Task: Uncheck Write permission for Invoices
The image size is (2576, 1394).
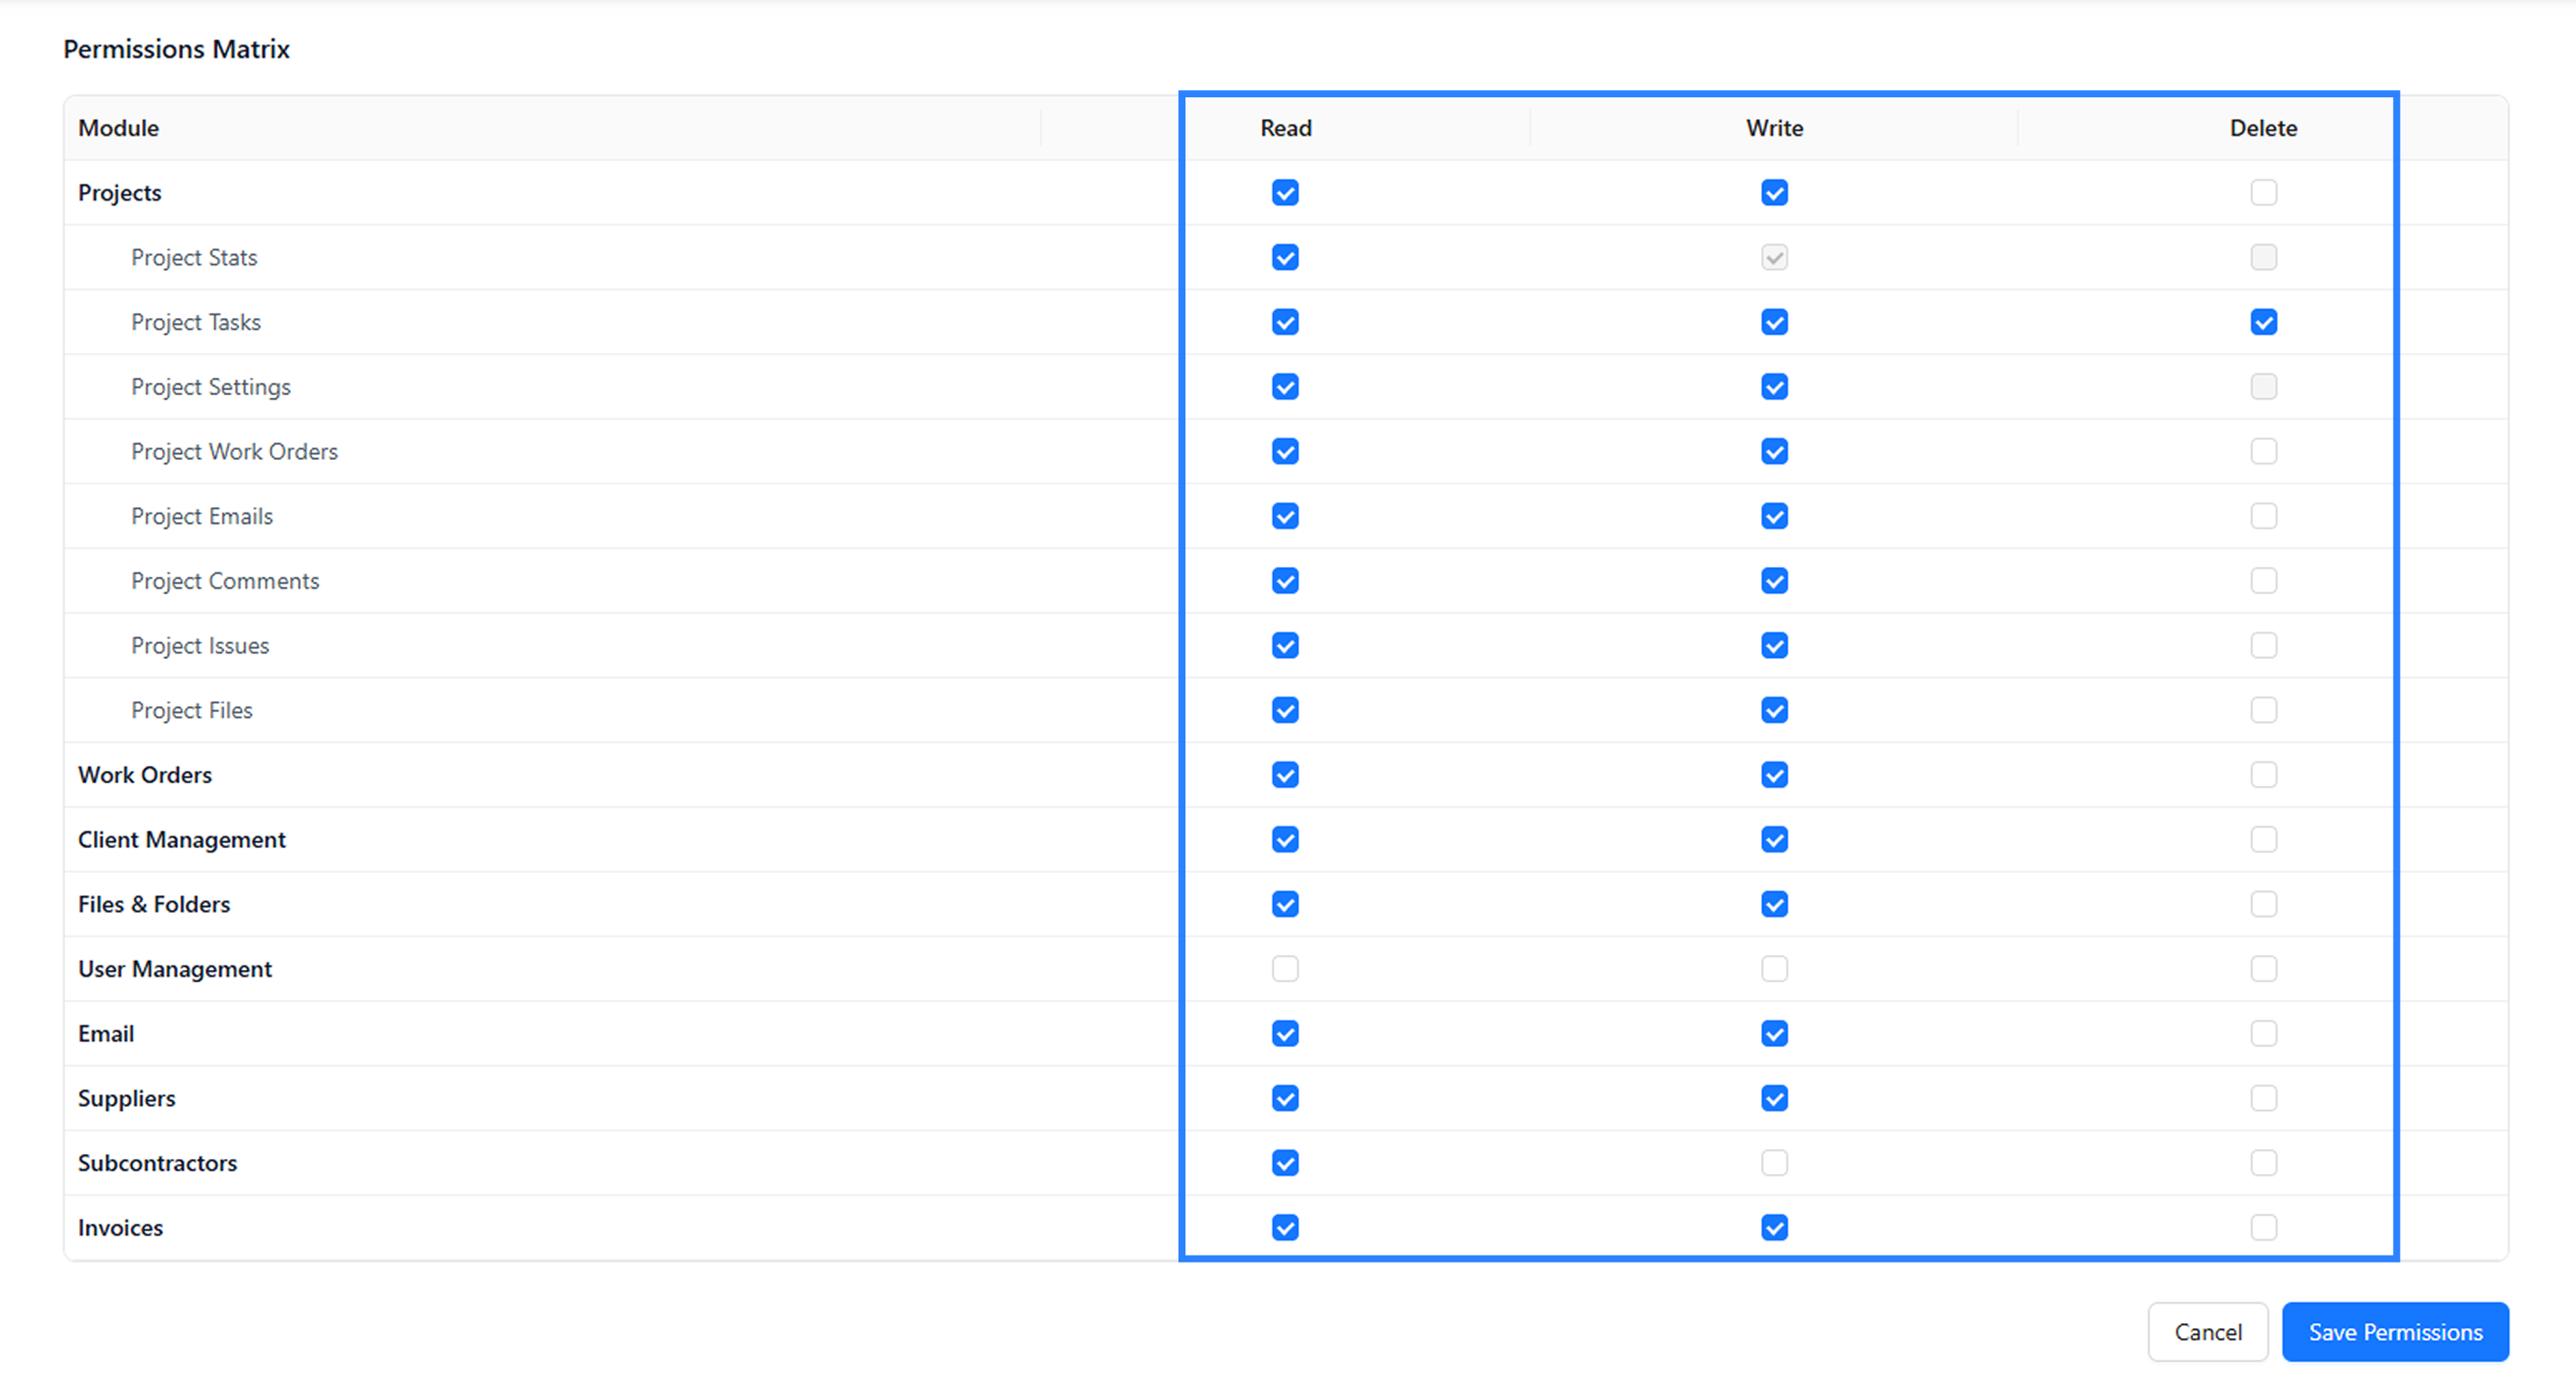Action: [1774, 1227]
